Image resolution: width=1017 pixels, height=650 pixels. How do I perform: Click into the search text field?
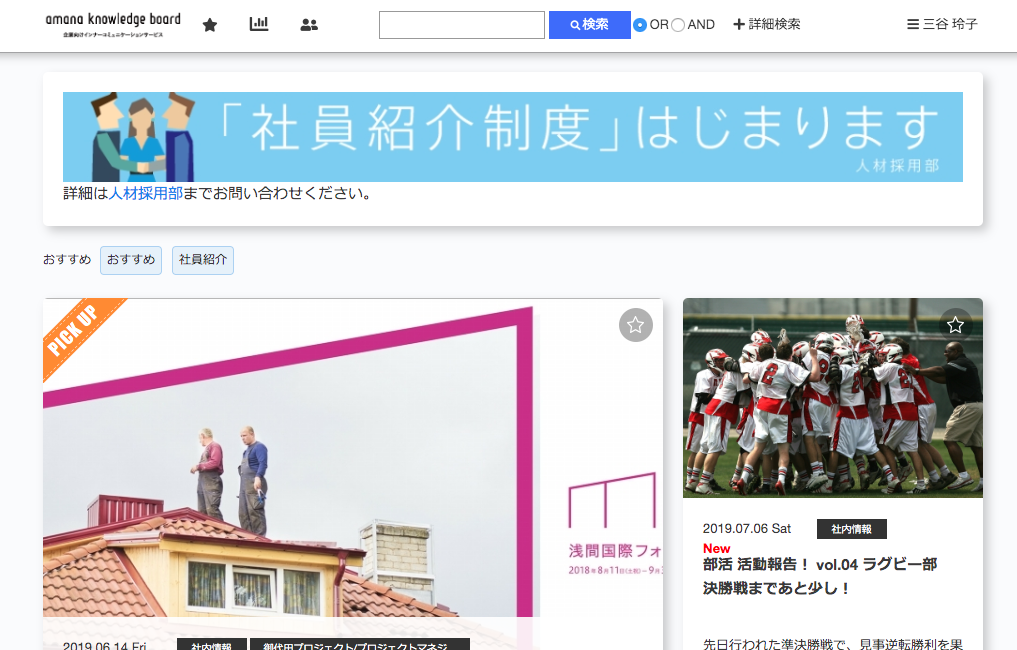point(461,25)
